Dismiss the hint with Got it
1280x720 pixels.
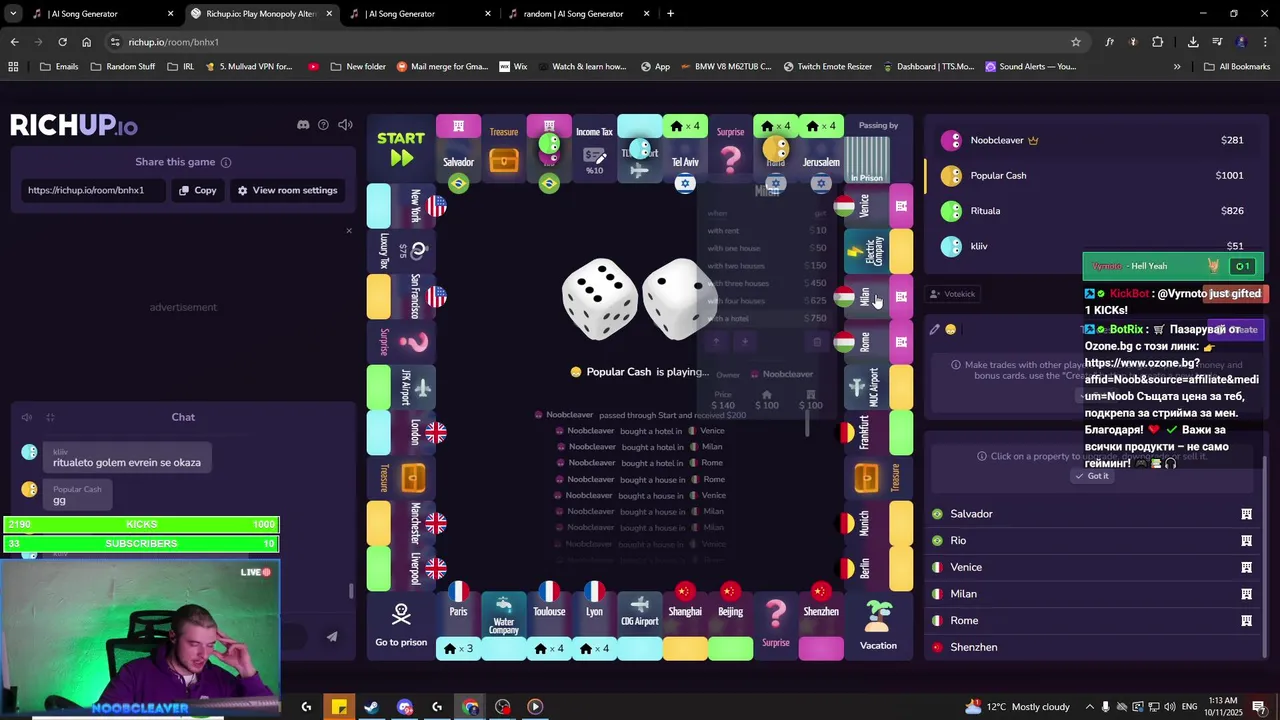tap(1092, 476)
